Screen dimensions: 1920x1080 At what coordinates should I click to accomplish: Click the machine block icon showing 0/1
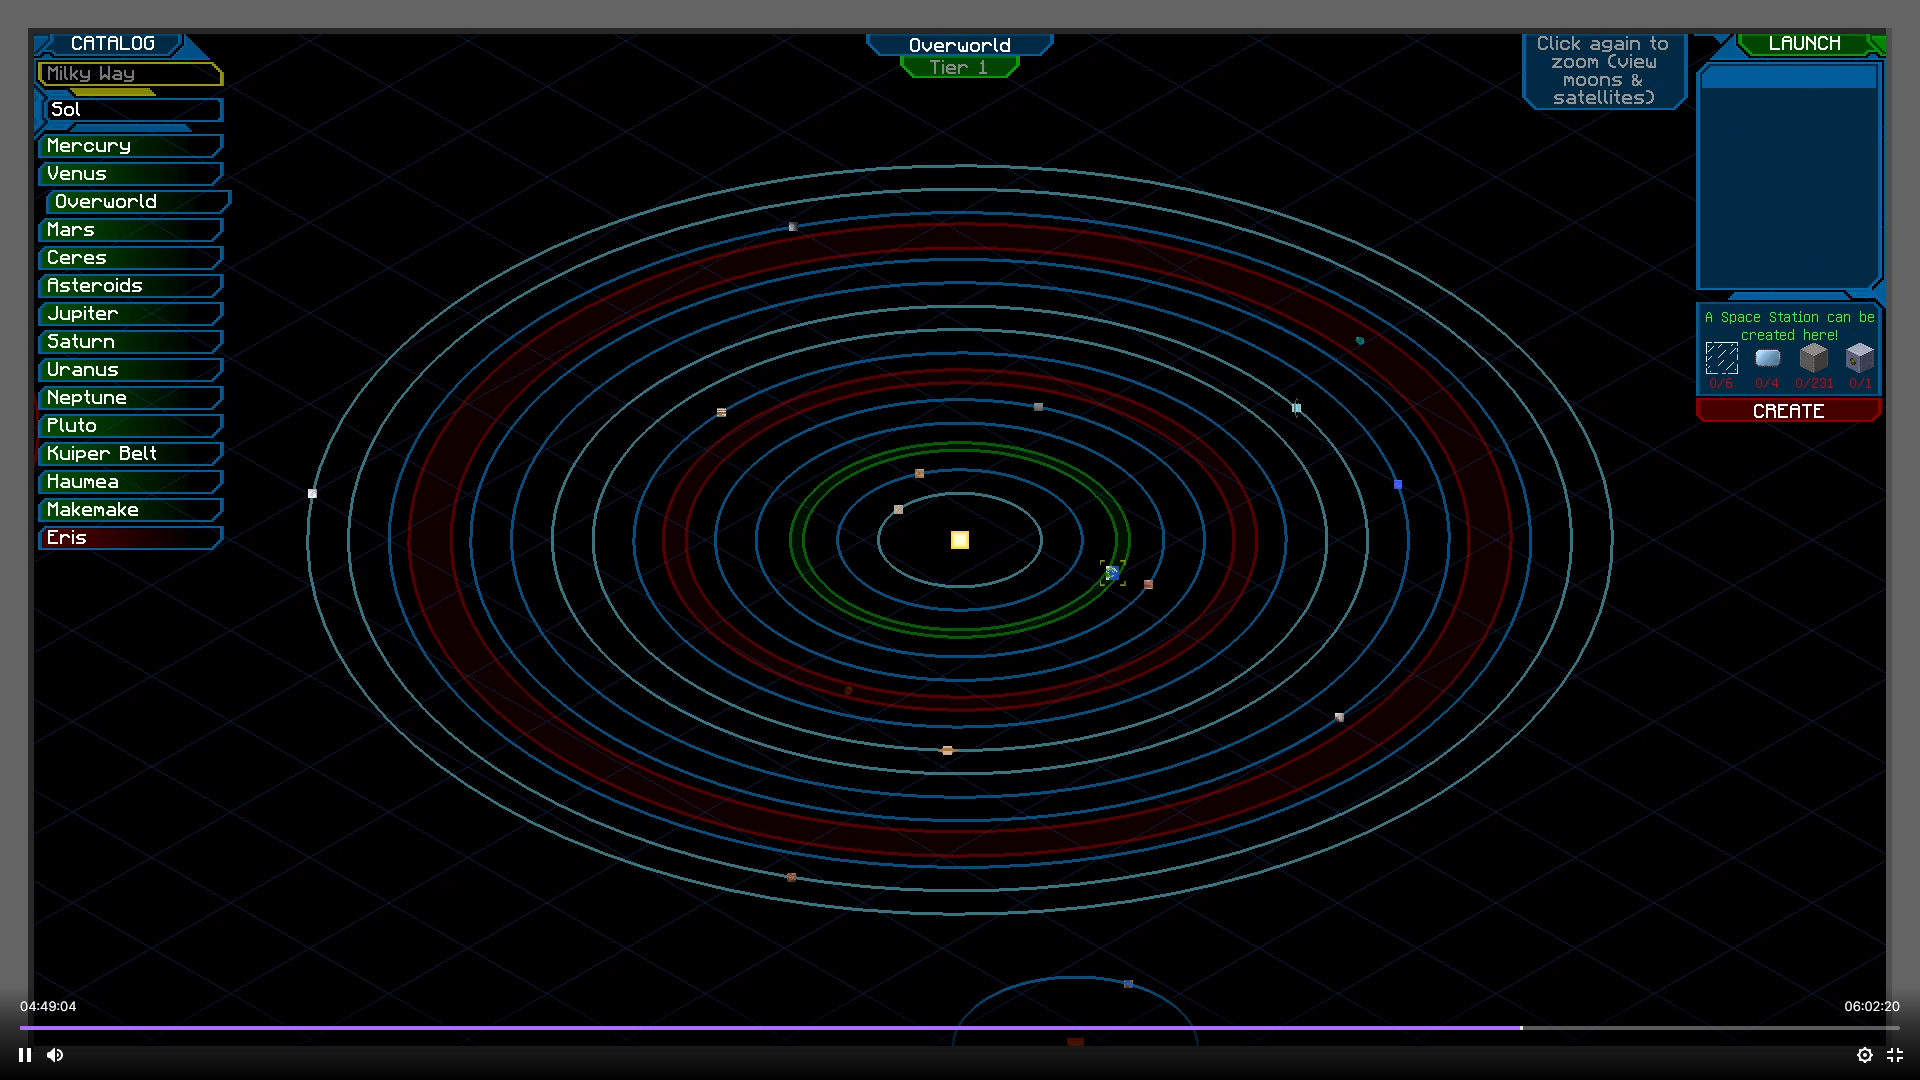click(x=1859, y=358)
